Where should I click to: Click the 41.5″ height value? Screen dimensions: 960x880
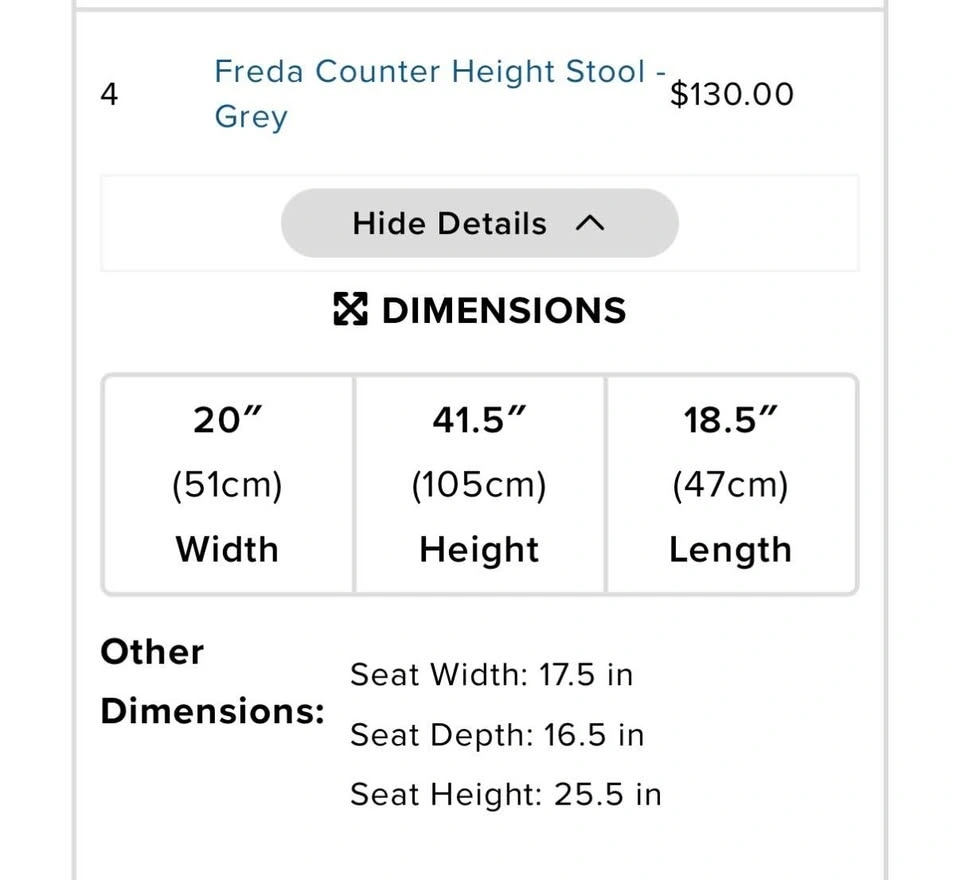coord(479,421)
